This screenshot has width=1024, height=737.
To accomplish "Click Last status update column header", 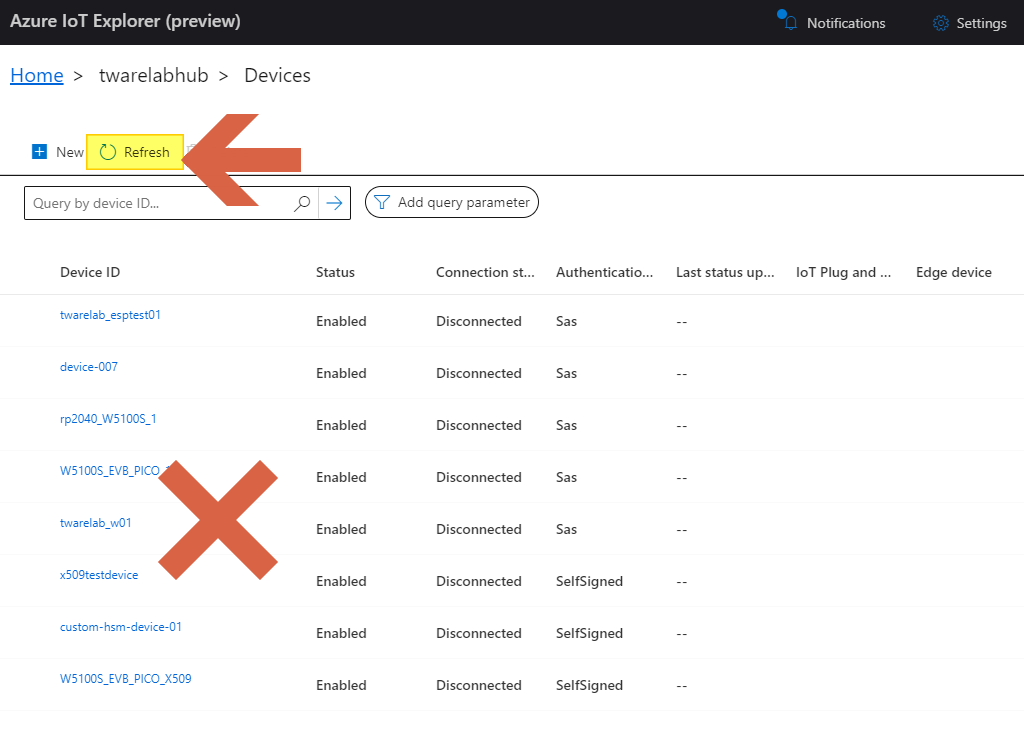I will pos(725,272).
